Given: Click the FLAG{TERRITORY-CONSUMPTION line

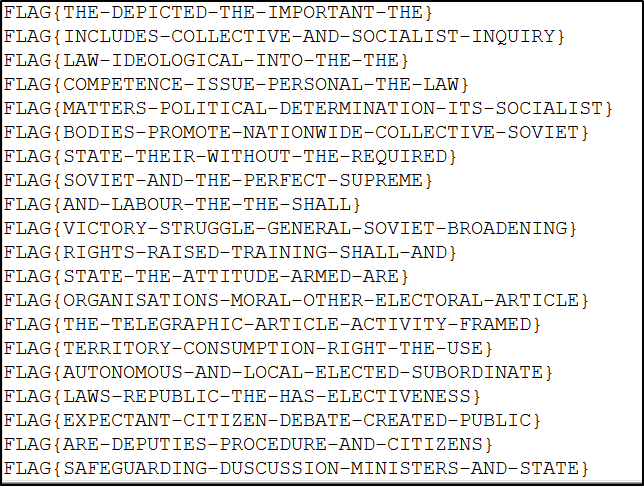Looking at the screenshot, I should [248, 348].
